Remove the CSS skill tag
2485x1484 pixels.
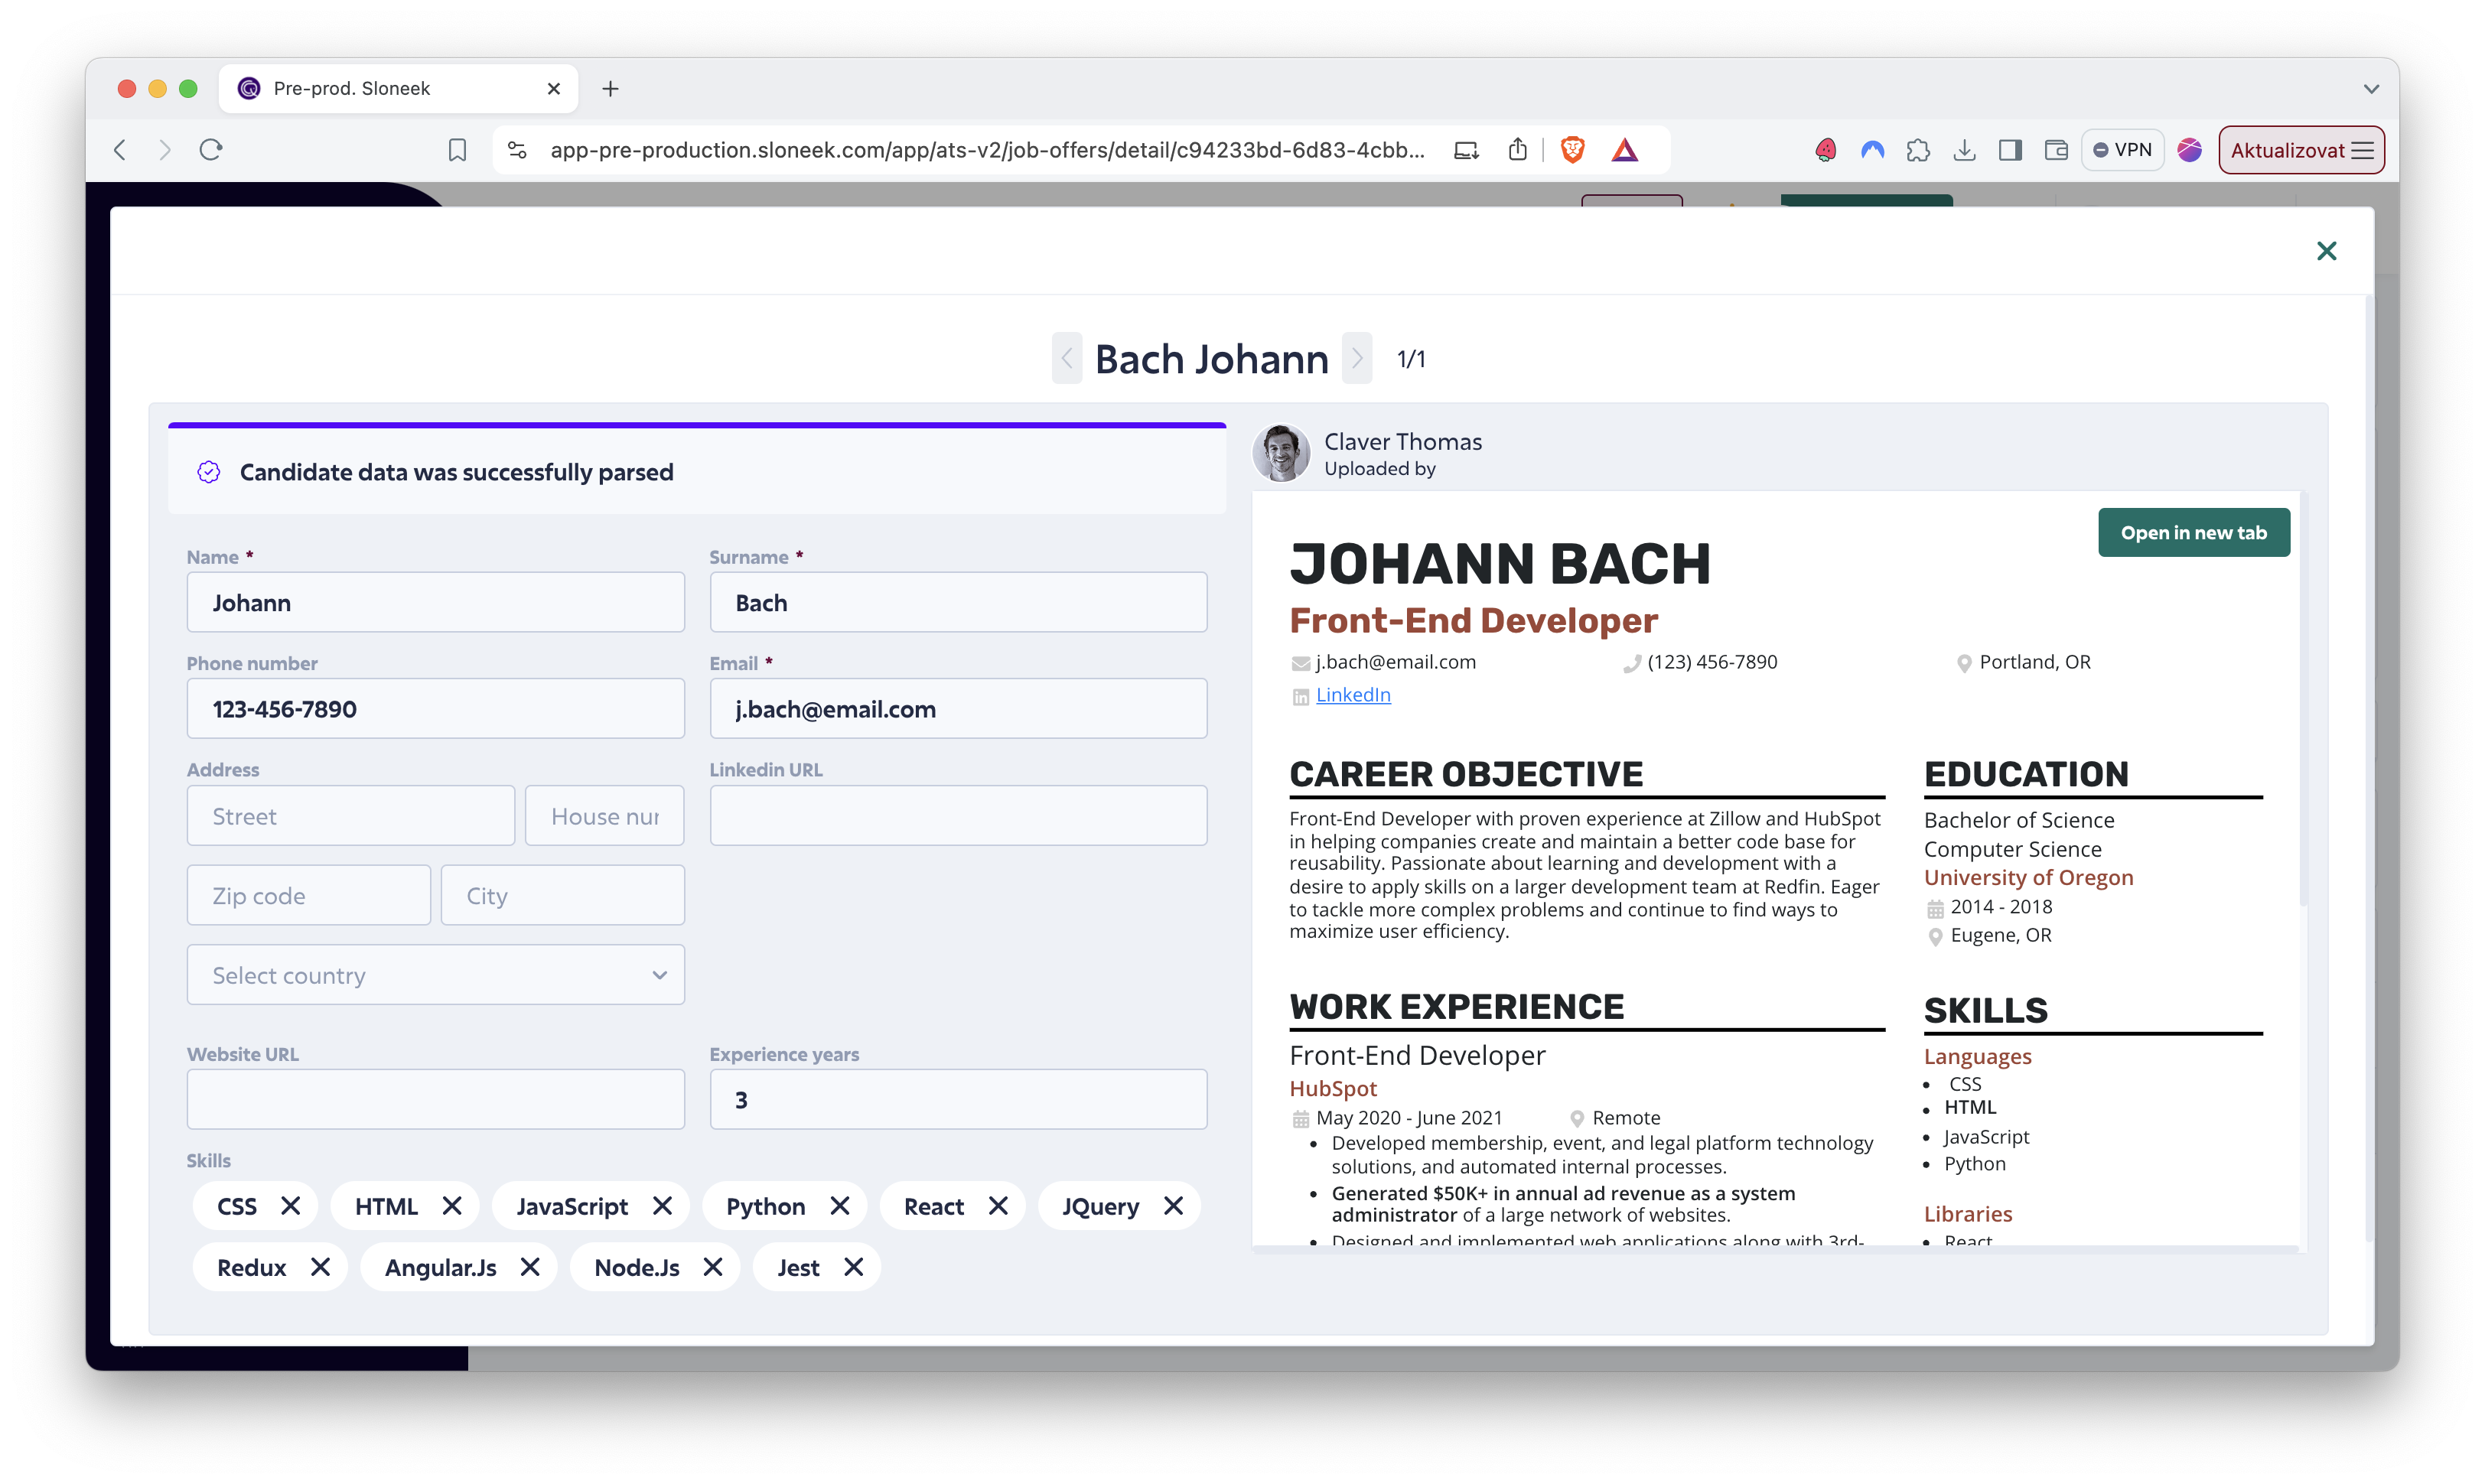(x=290, y=1206)
